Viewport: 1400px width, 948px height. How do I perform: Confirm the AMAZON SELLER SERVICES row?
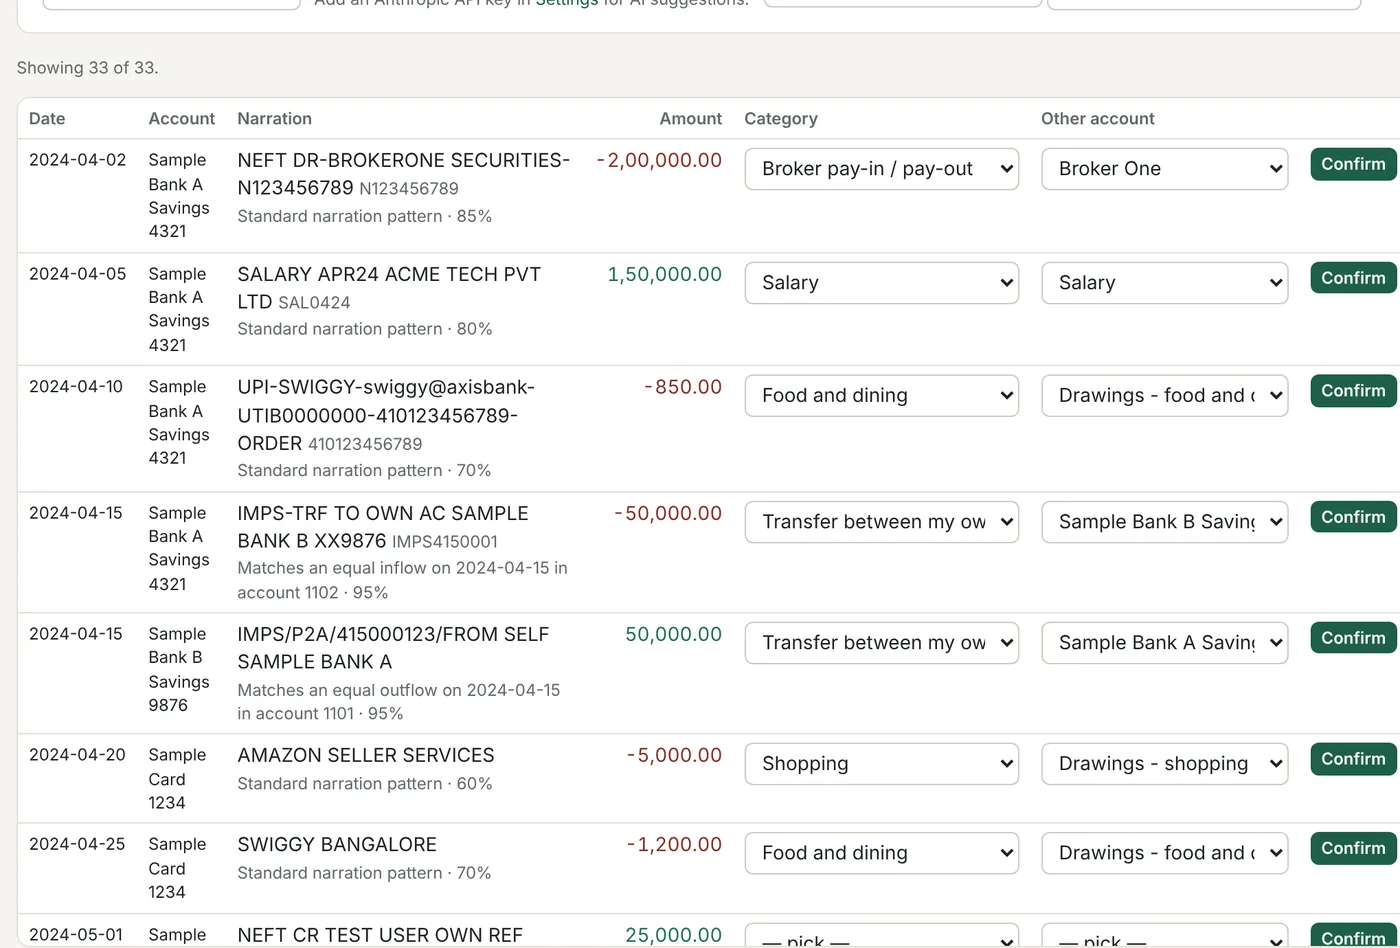(x=1355, y=759)
